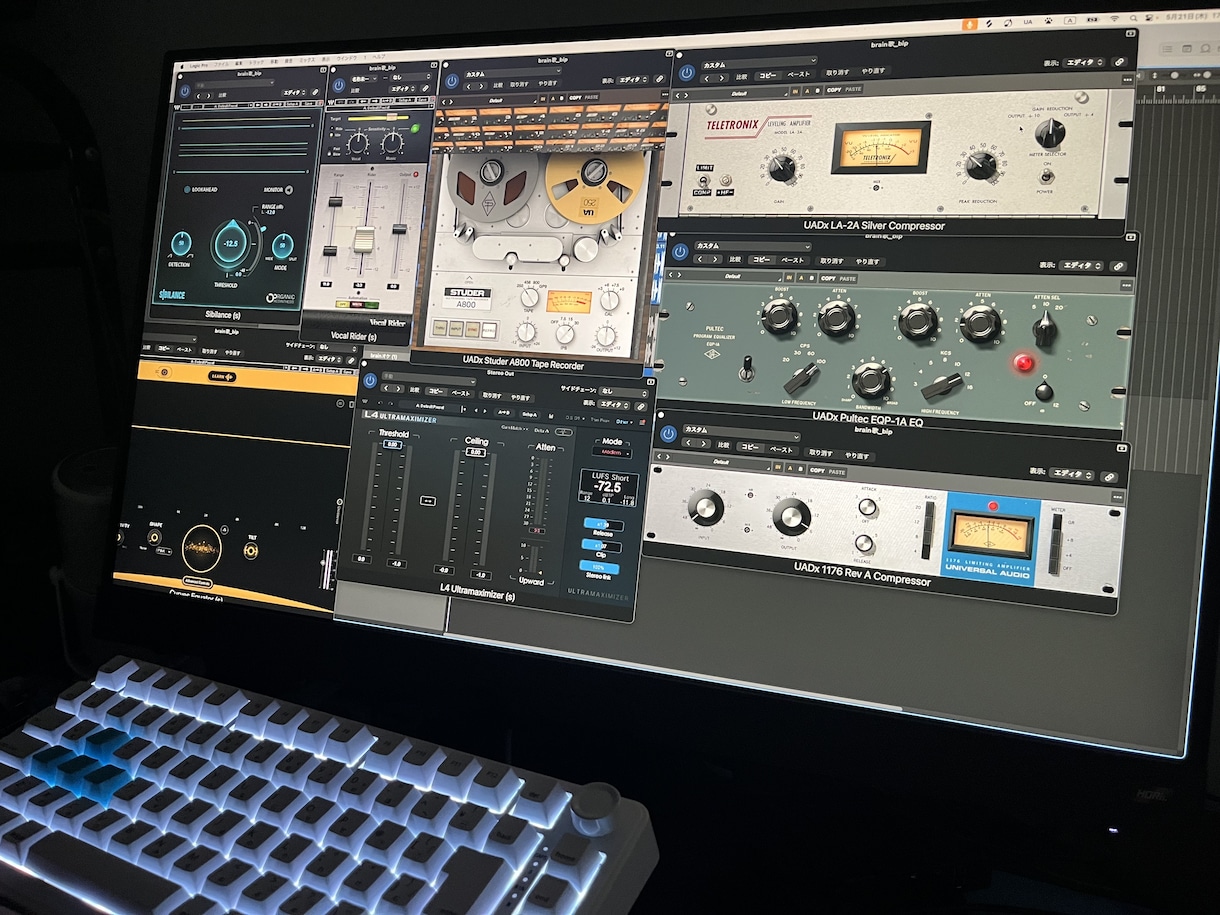Click the threshold-ceiling link button in L4 Ultramaximizer
1220x915 pixels.
click(428, 499)
